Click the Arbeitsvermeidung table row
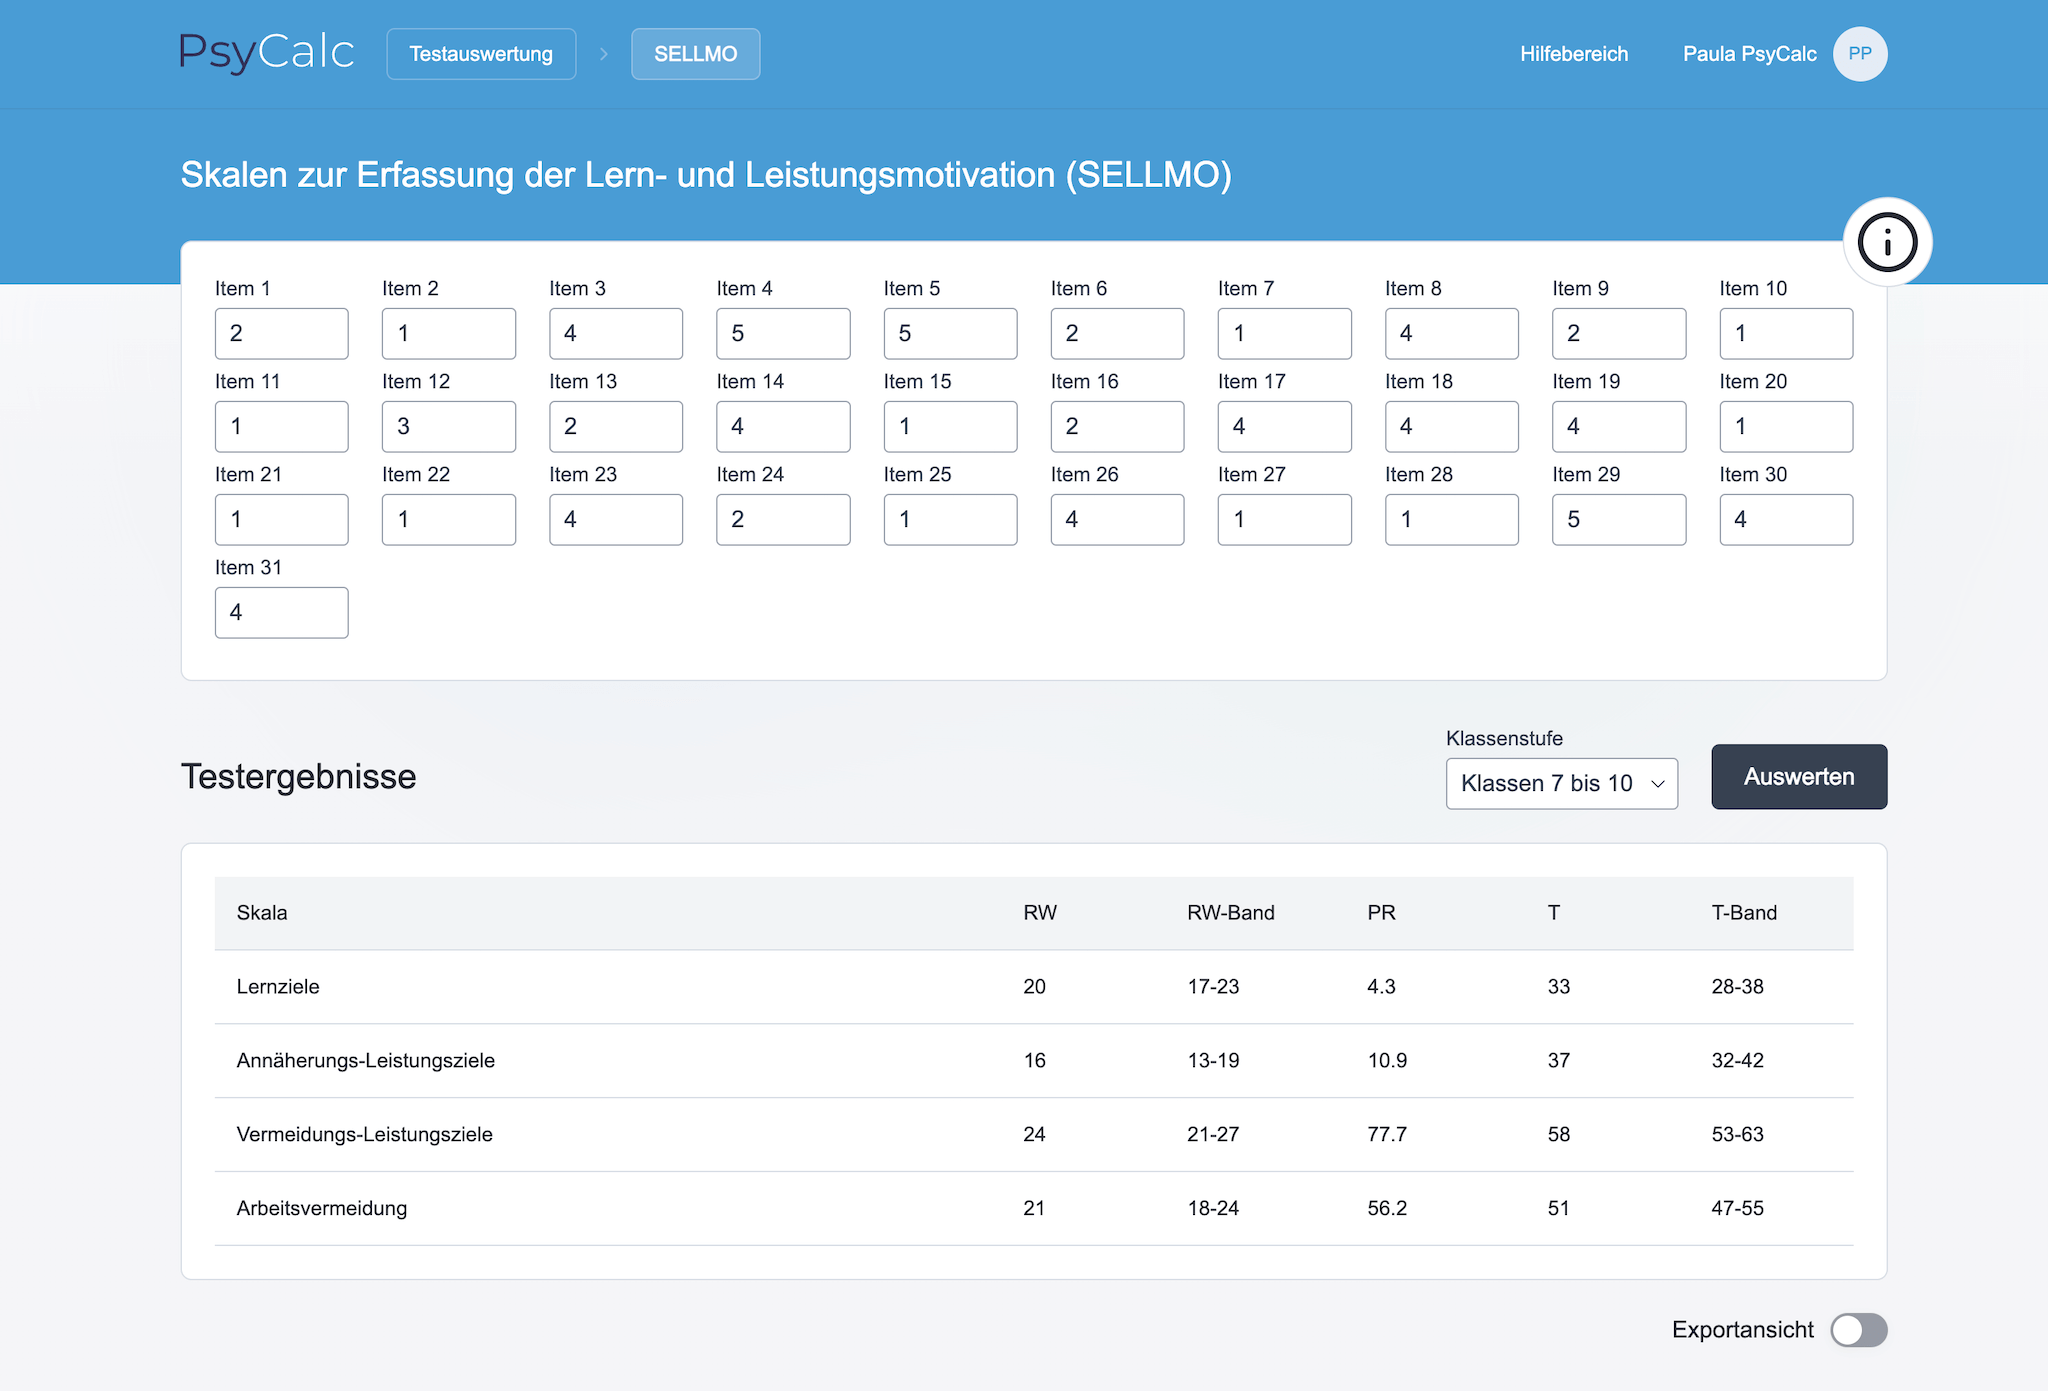Viewport: 2048px width, 1391px height. [1033, 1208]
